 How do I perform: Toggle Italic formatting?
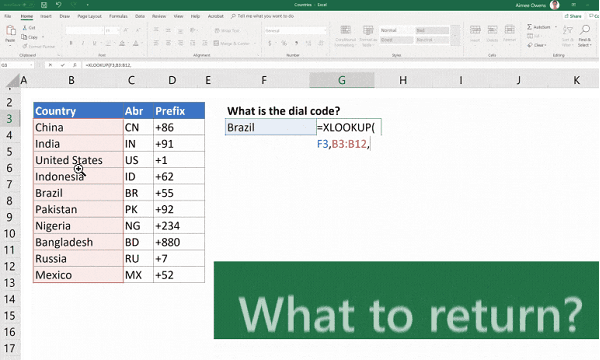click(83, 43)
